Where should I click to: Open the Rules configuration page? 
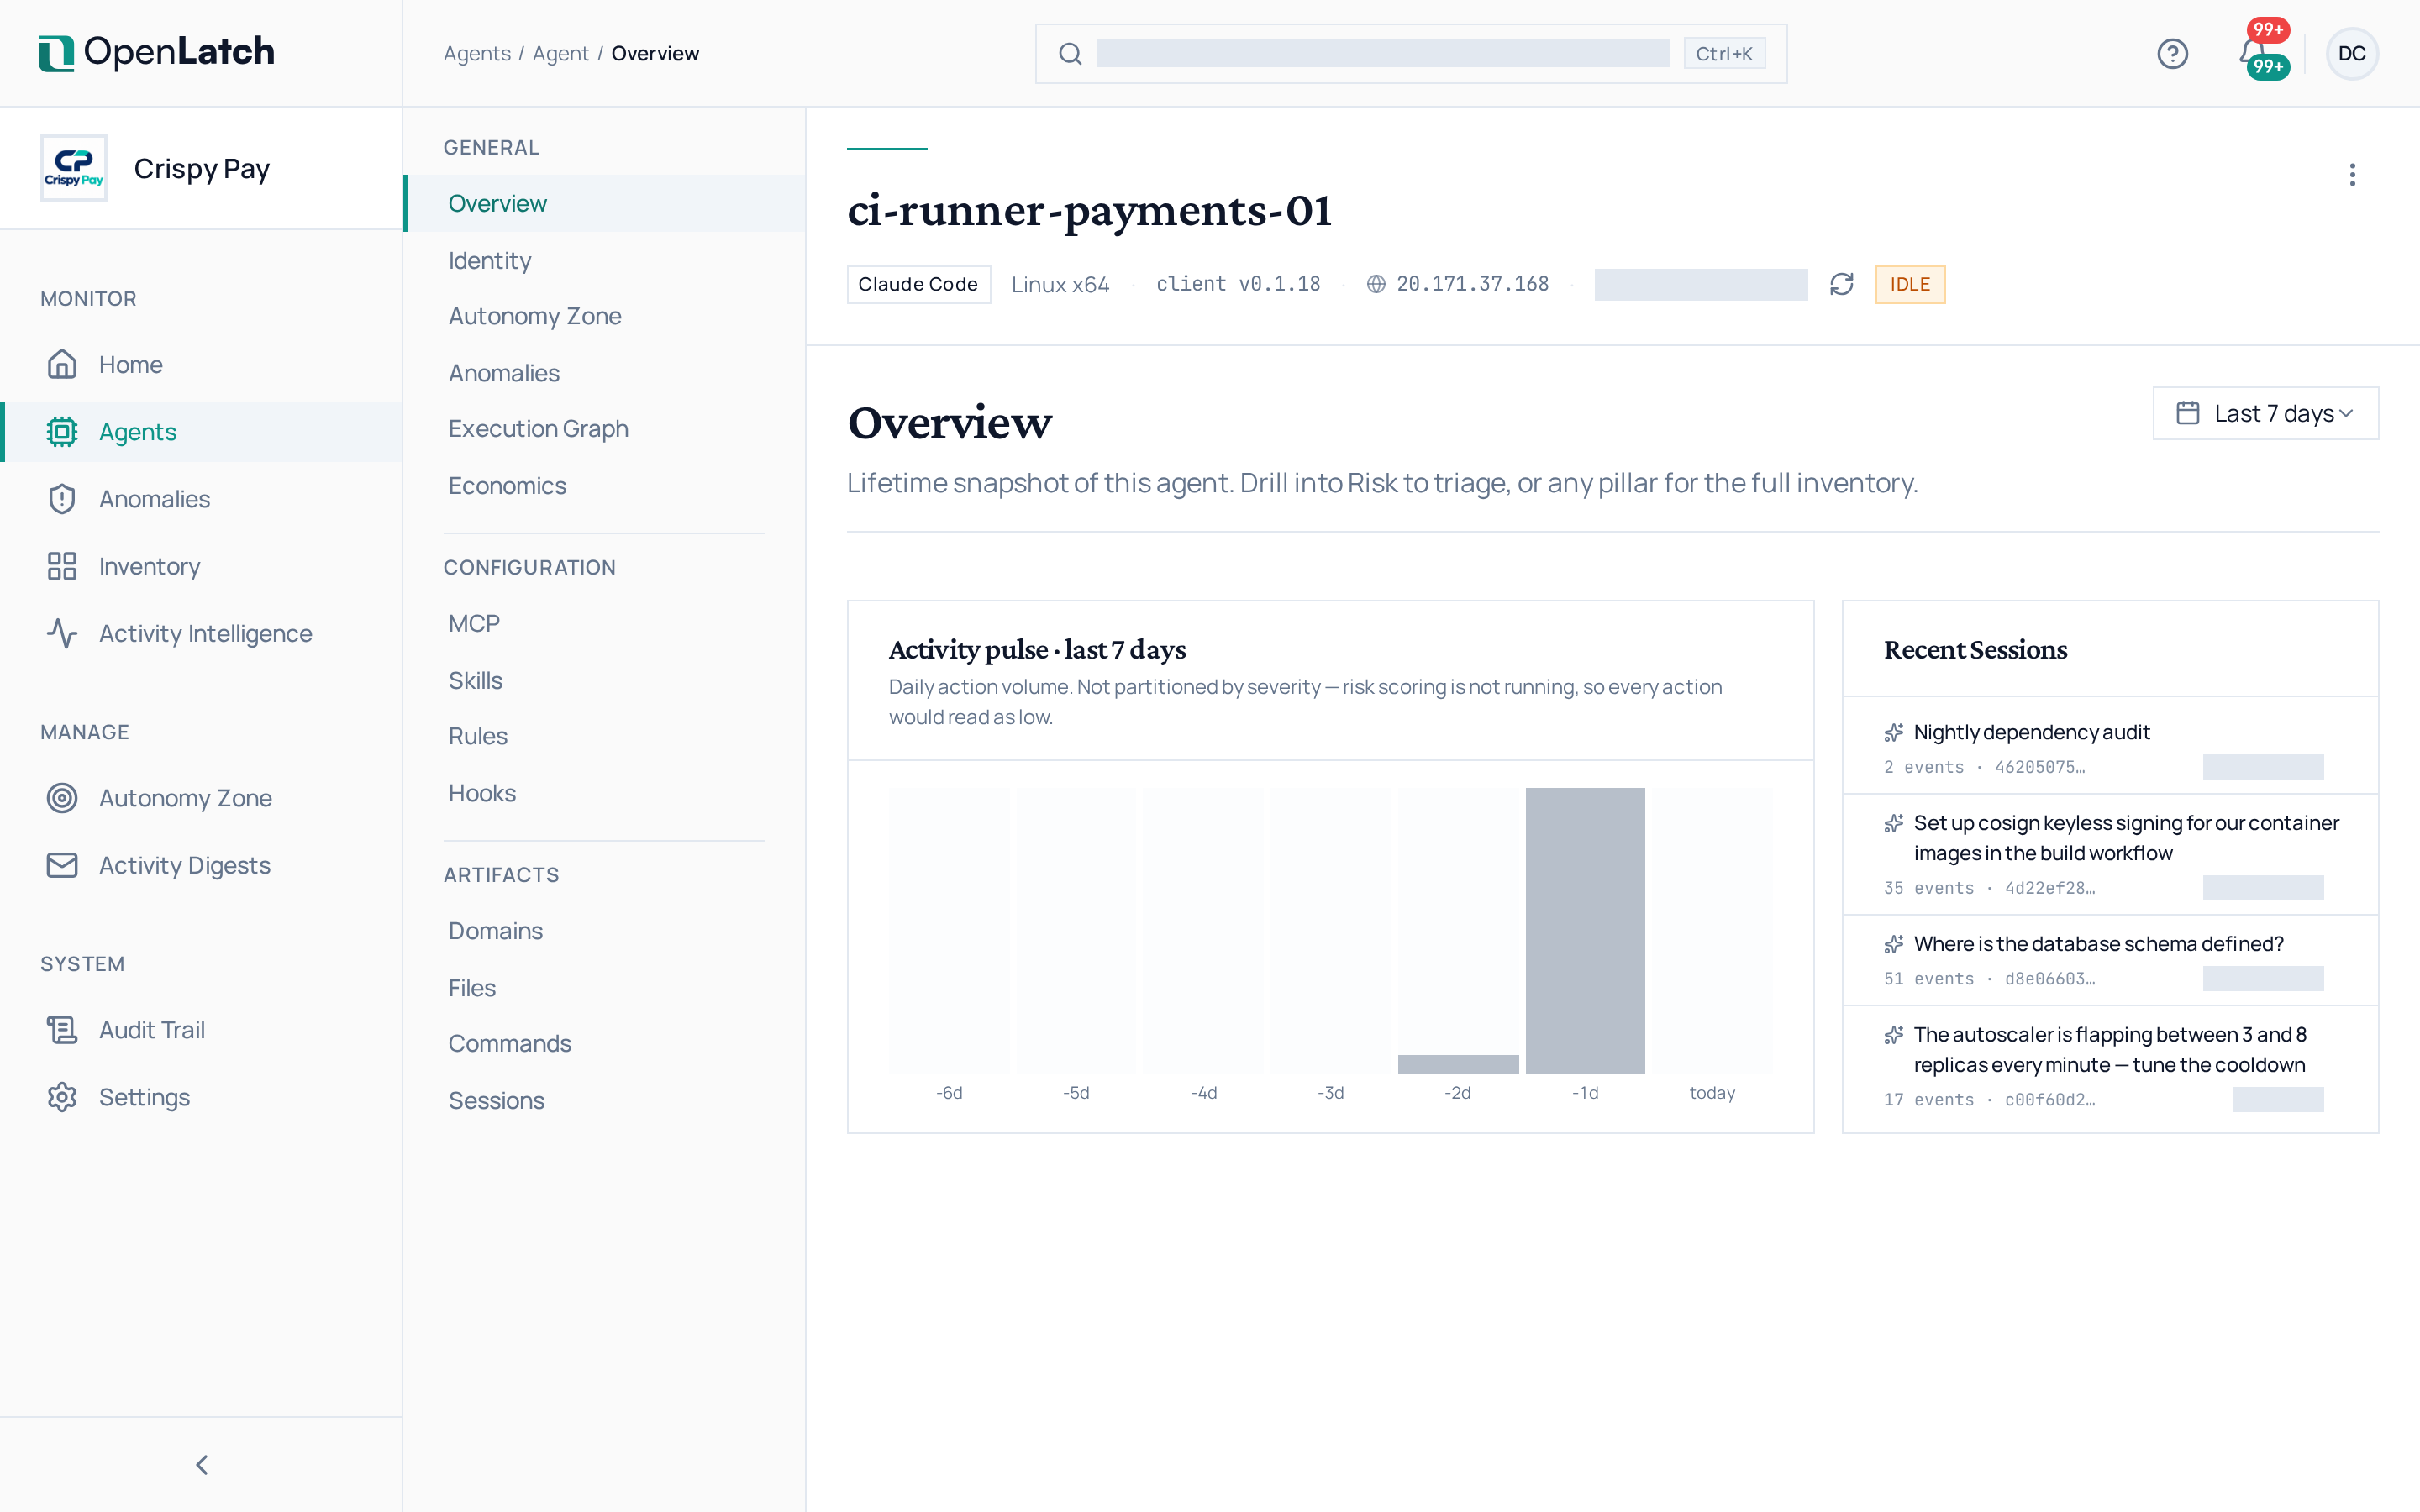(605, 736)
